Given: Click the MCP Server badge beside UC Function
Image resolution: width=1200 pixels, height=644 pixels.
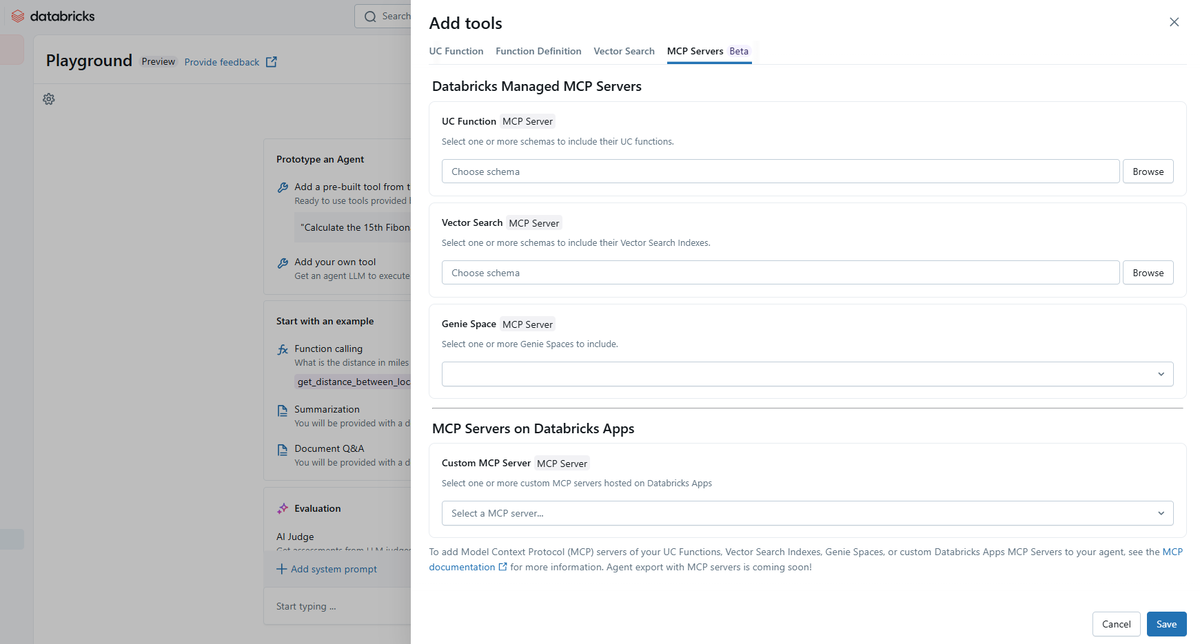Looking at the screenshot, I should pyautogui.click(x=527, y=121).
